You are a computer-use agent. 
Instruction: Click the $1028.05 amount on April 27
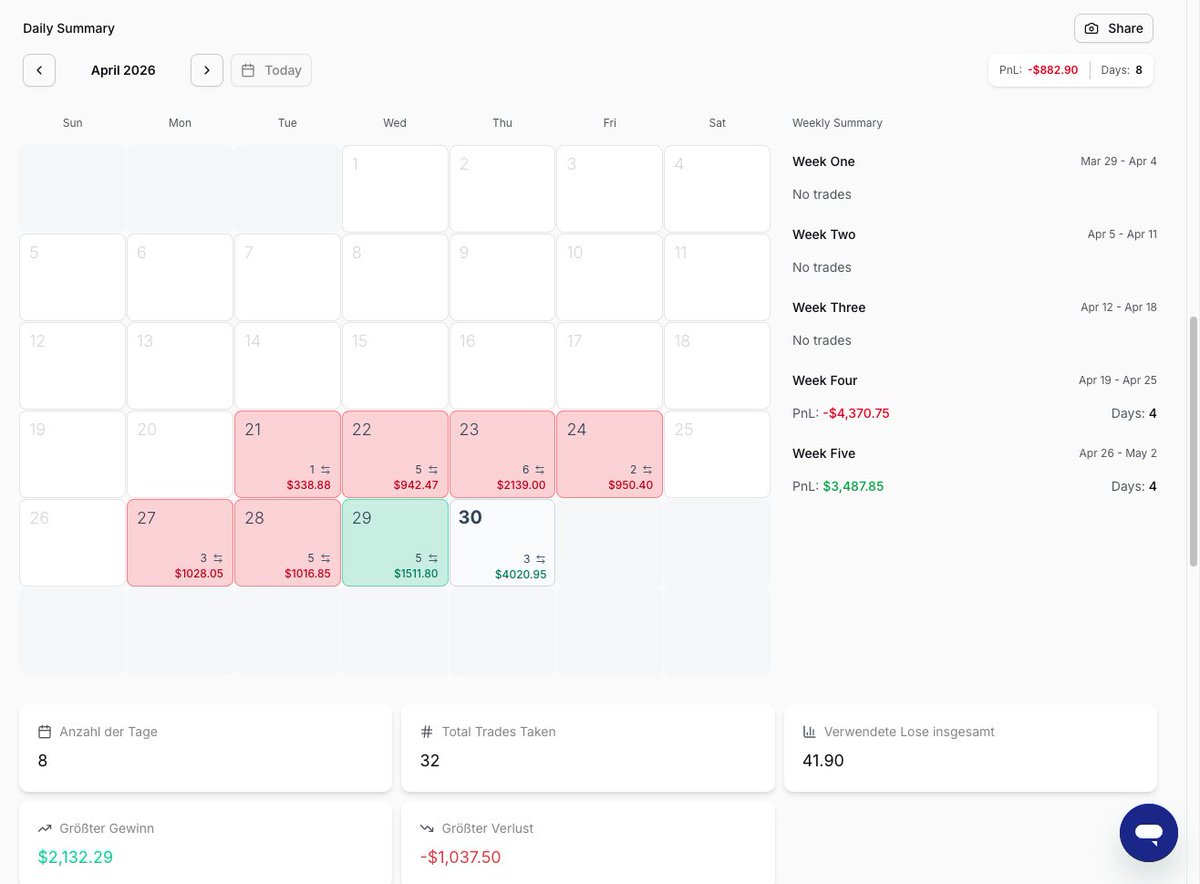(199, 574)
